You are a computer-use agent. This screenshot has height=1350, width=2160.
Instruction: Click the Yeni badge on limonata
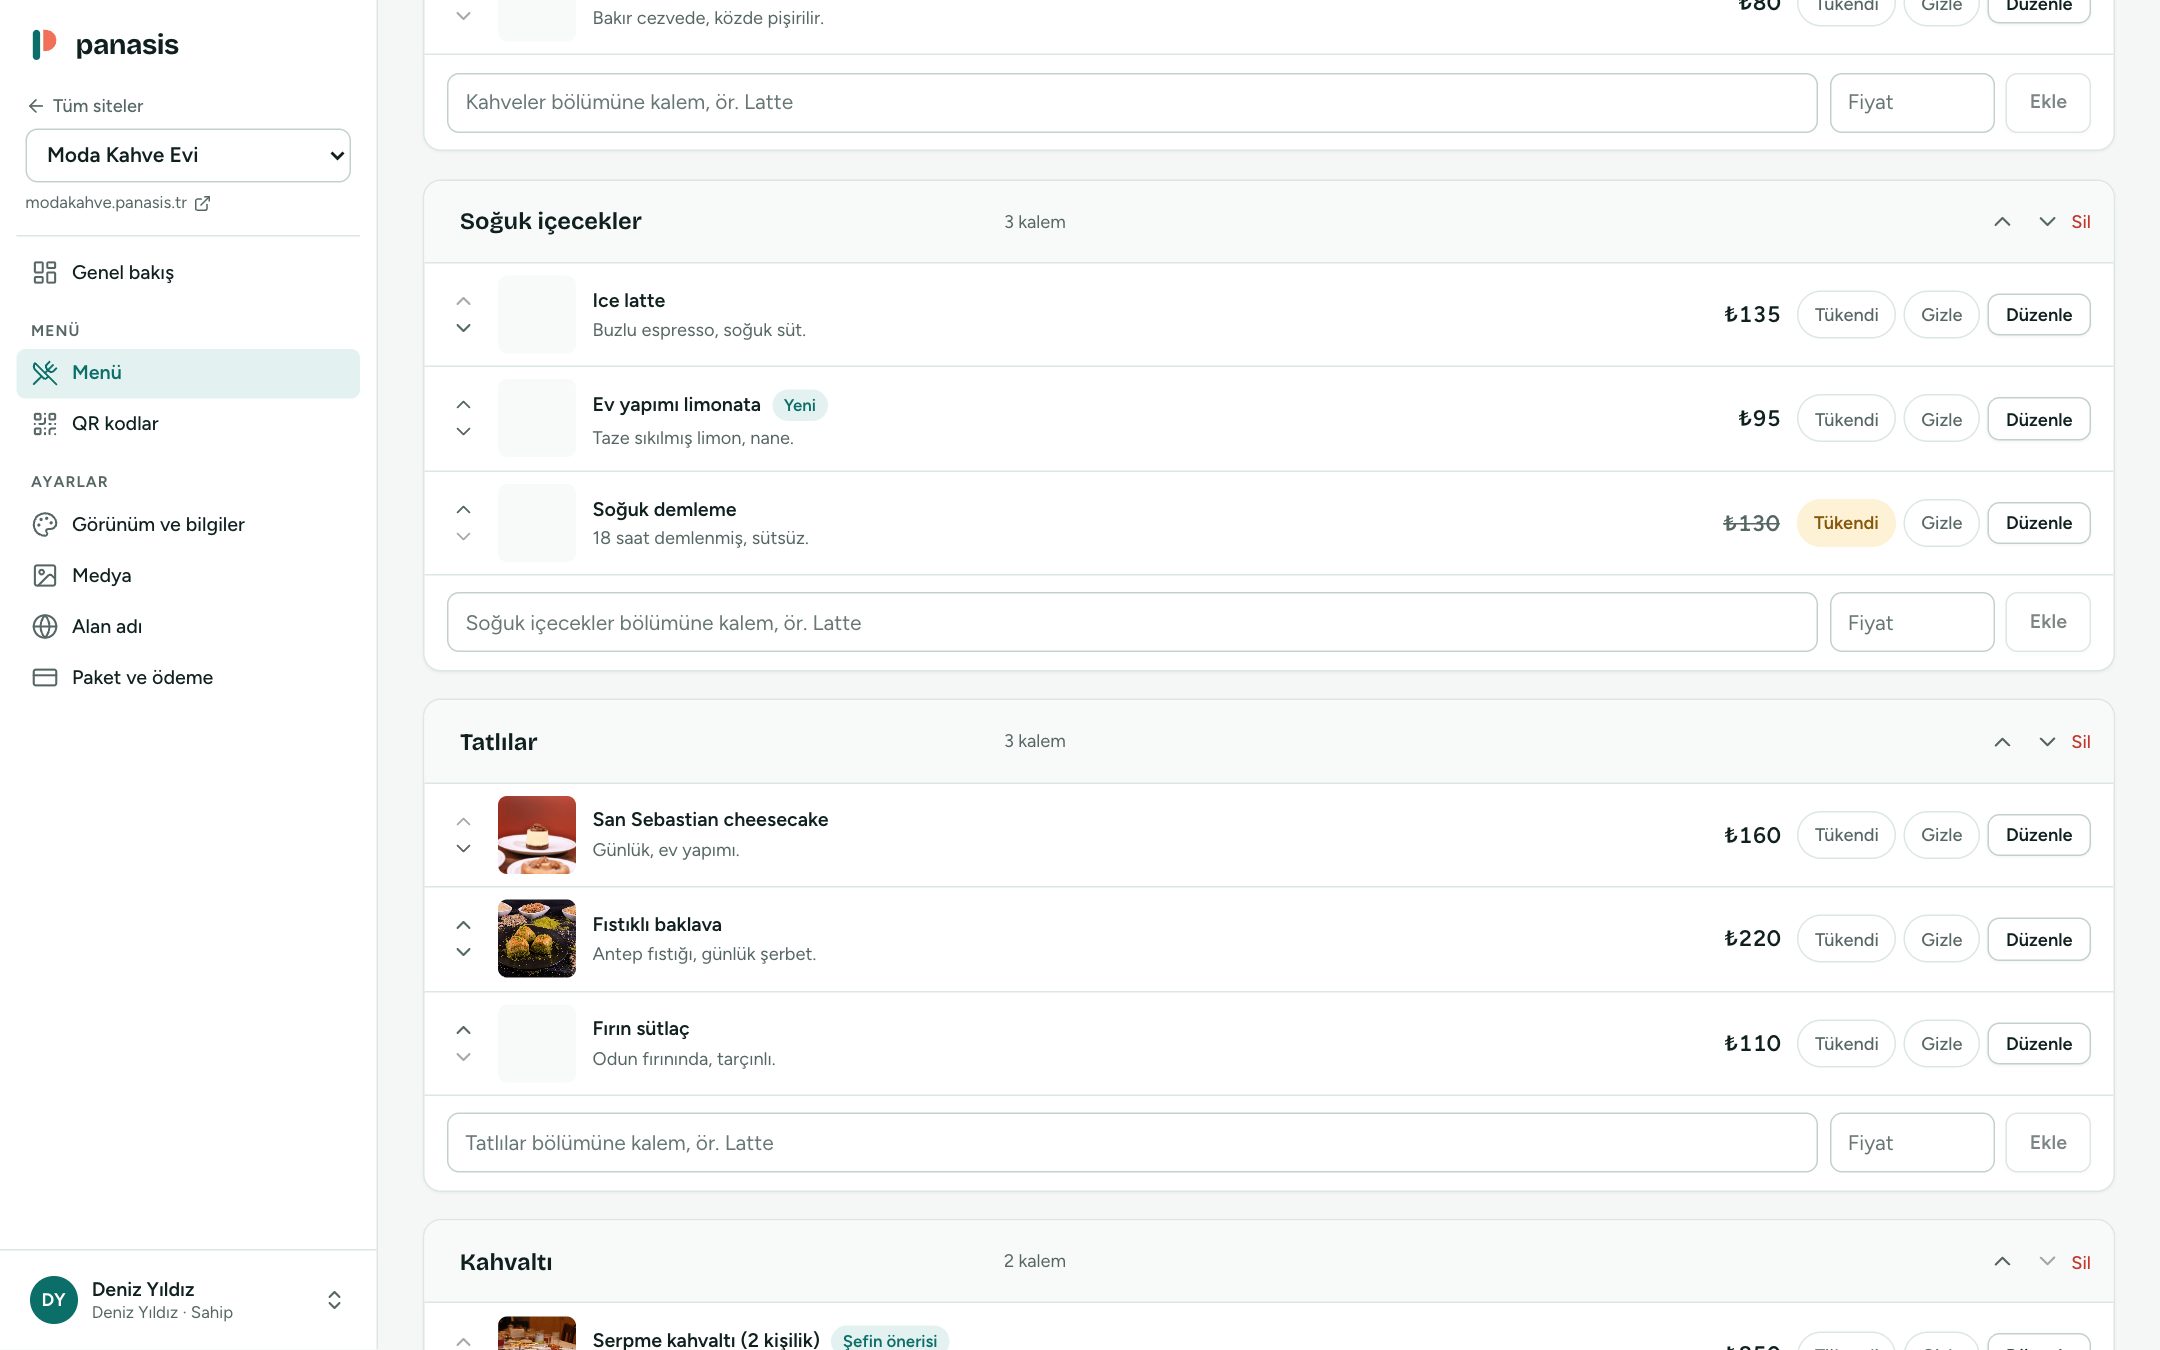[799, 405]
